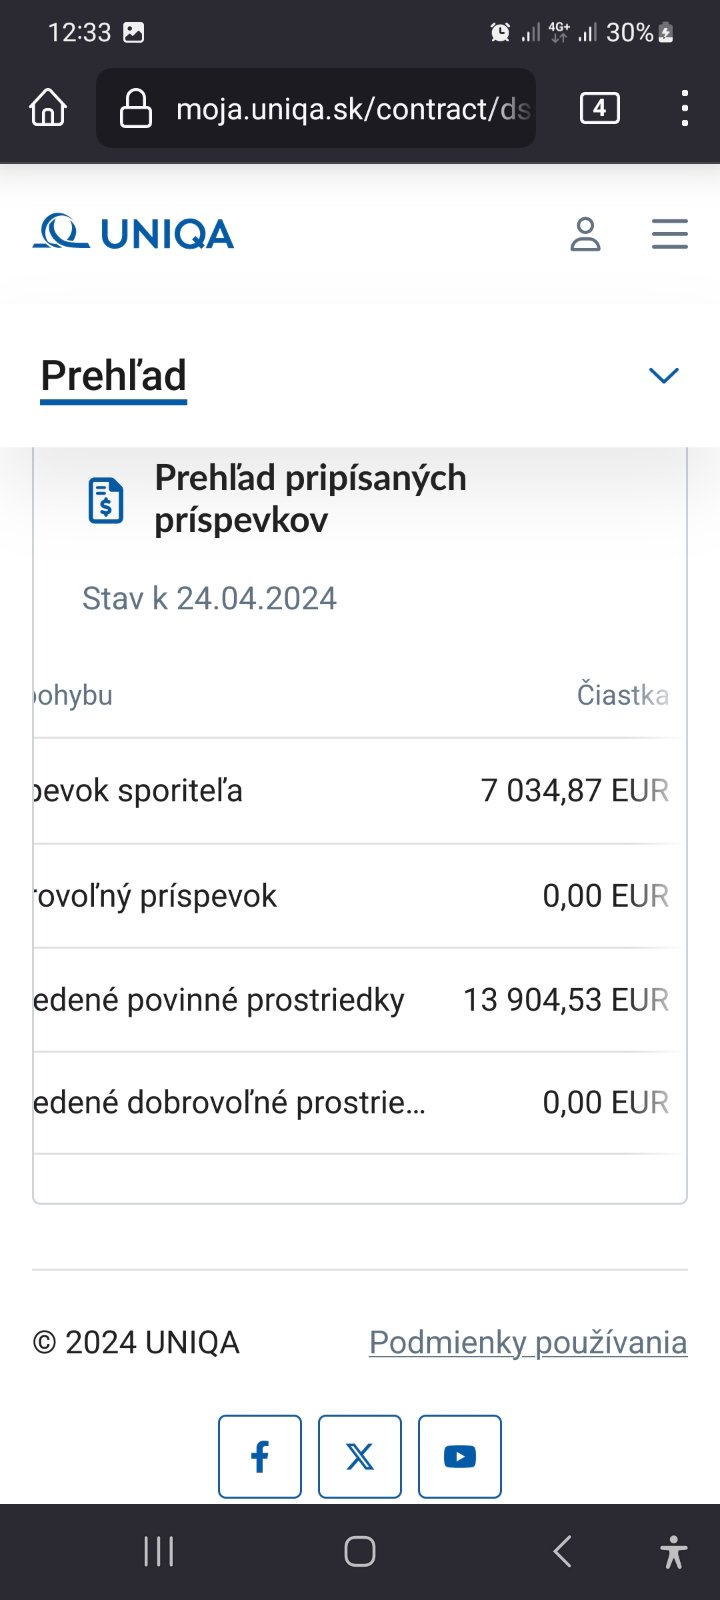
Task: Click the contributions document icon
Action: point(106,500)
